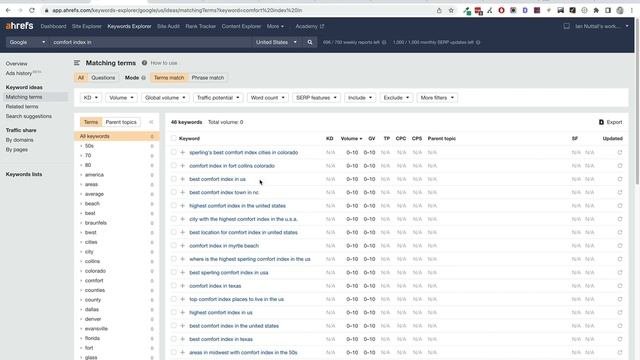Open the Exclude filter dropdown
Image resolution: width=640 pixels, height=360 pixels.
click(396, 98)
